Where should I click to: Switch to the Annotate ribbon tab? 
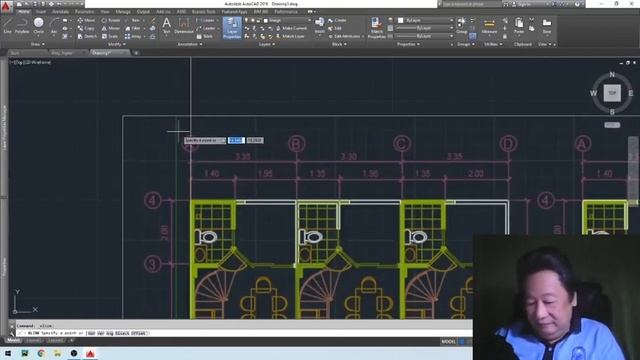(x=60, y=12)
